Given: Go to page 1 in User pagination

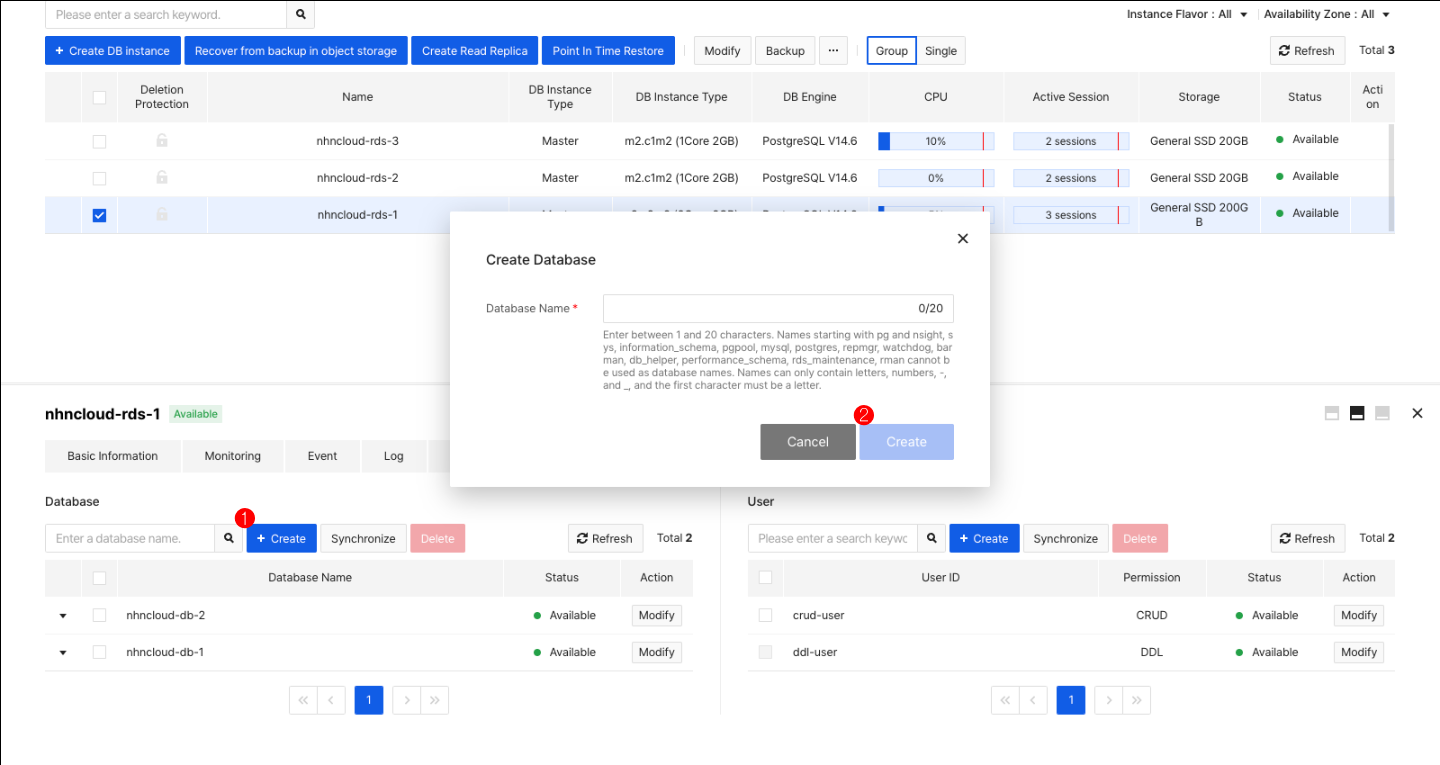Looking at the screenshot, I should (x=1071, y=700).
